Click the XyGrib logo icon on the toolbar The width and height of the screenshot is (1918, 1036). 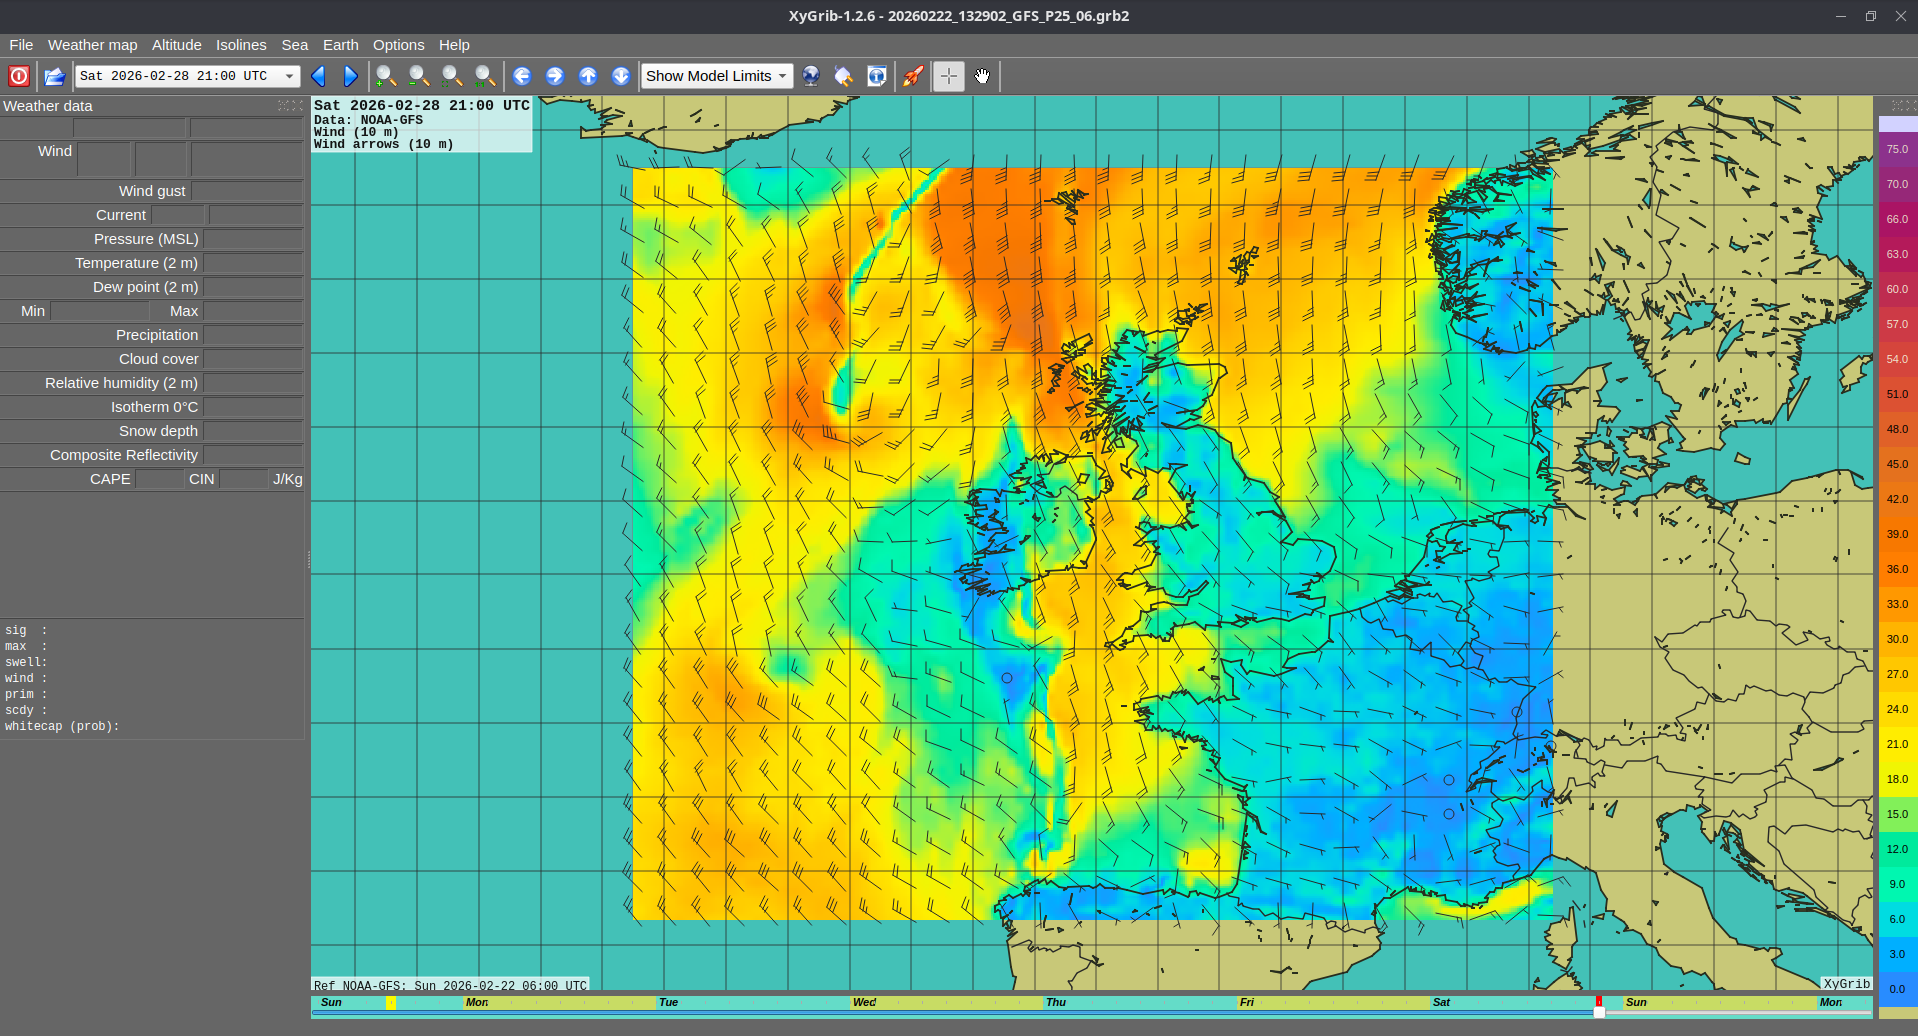(x=18, y=76)
